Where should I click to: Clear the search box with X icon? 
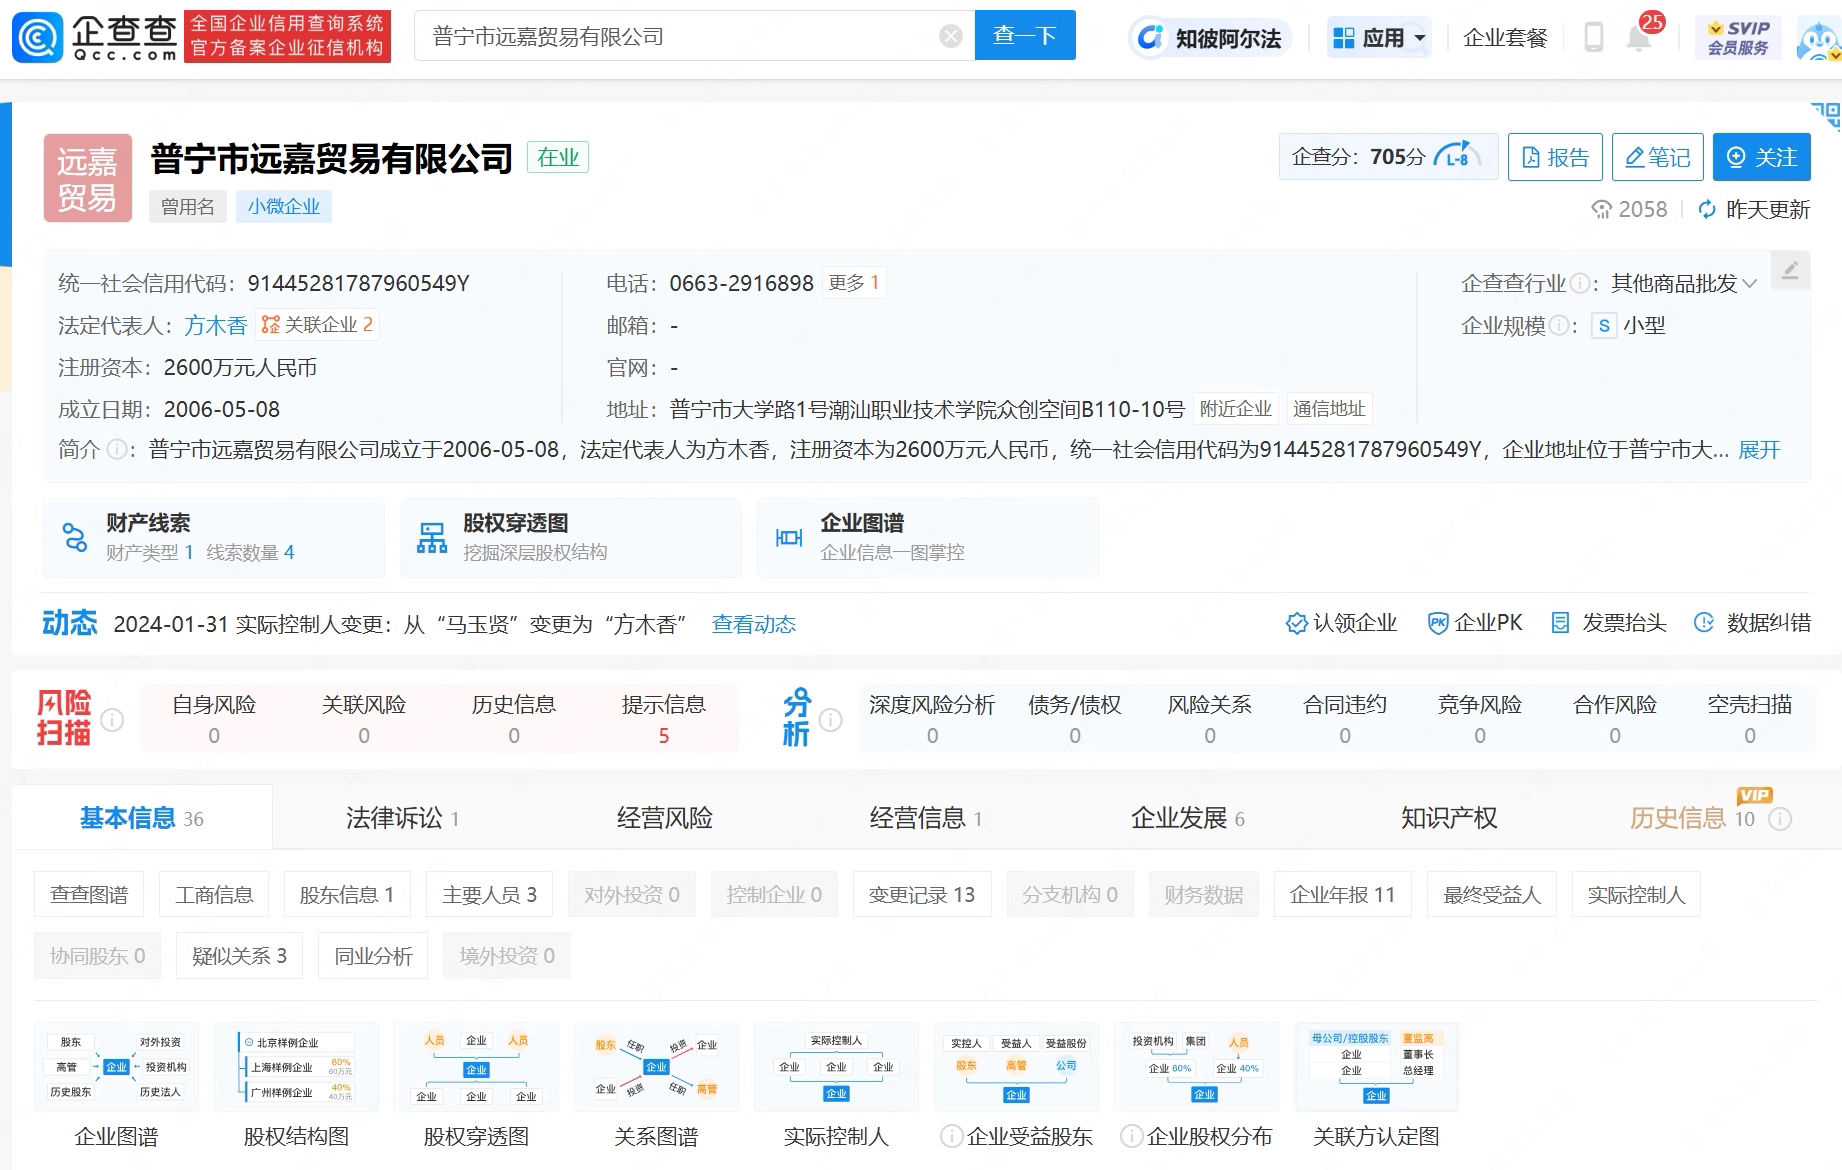(951, 37)
